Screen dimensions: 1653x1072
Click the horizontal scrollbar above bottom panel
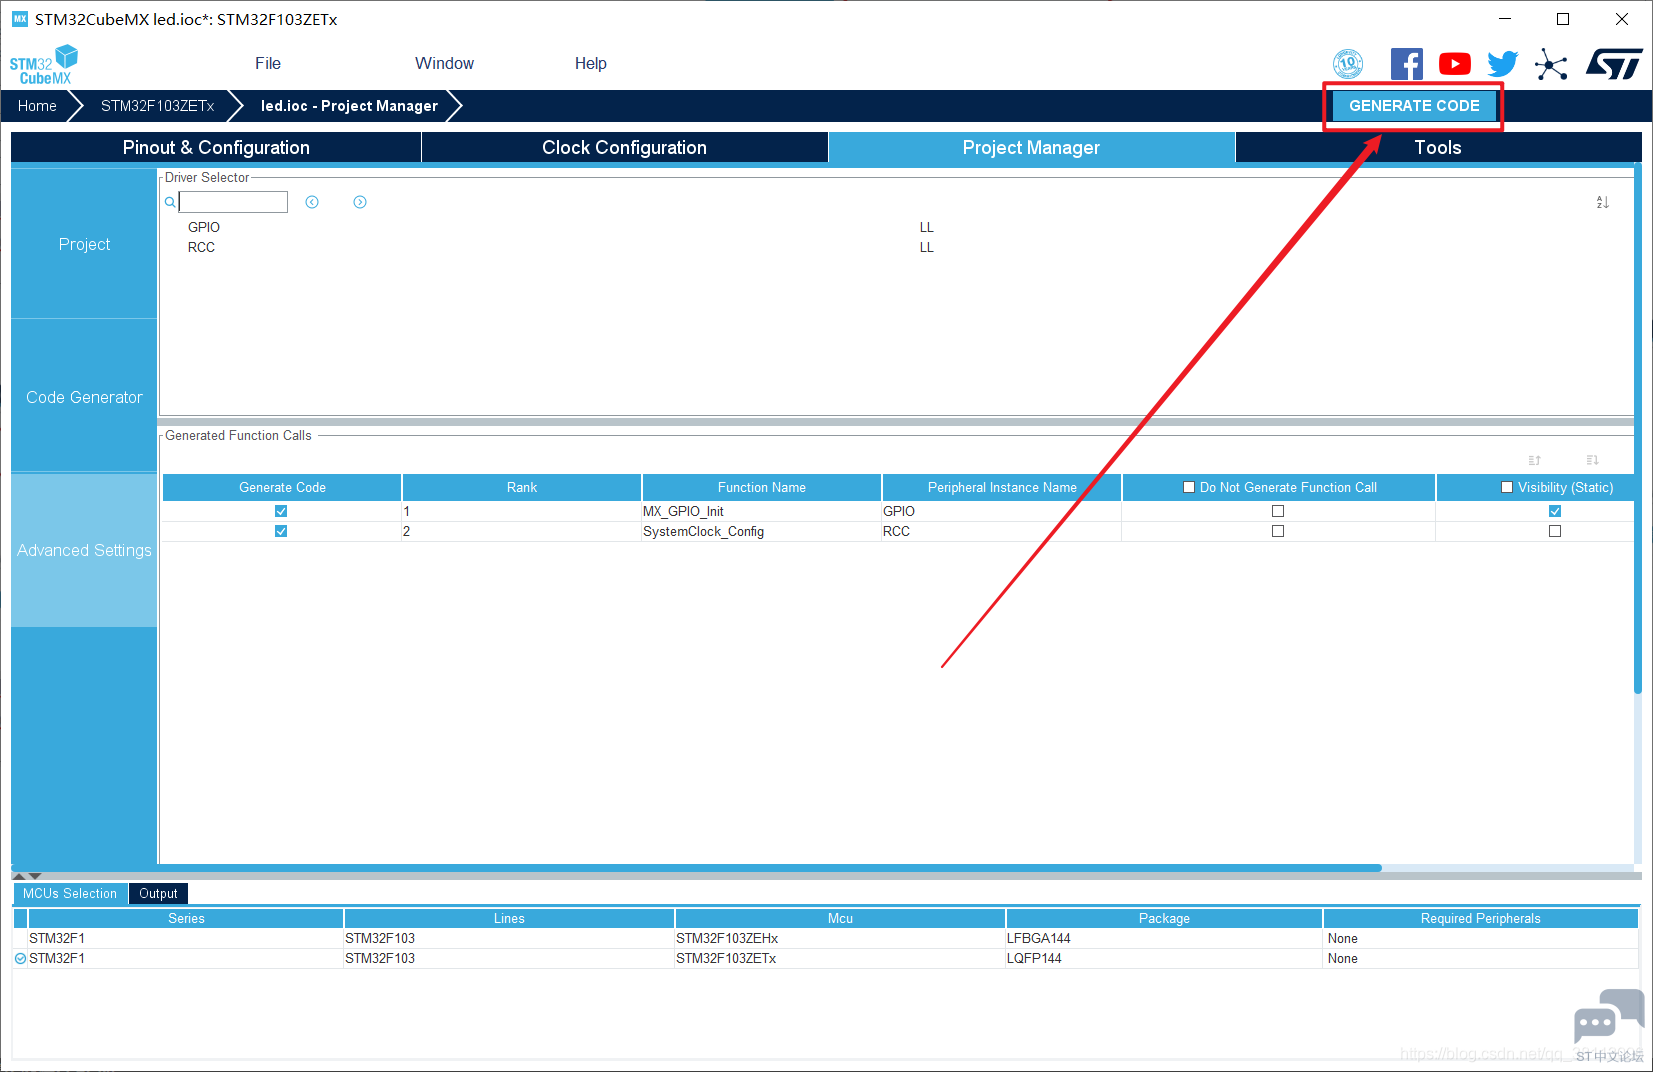pos(696,868)
